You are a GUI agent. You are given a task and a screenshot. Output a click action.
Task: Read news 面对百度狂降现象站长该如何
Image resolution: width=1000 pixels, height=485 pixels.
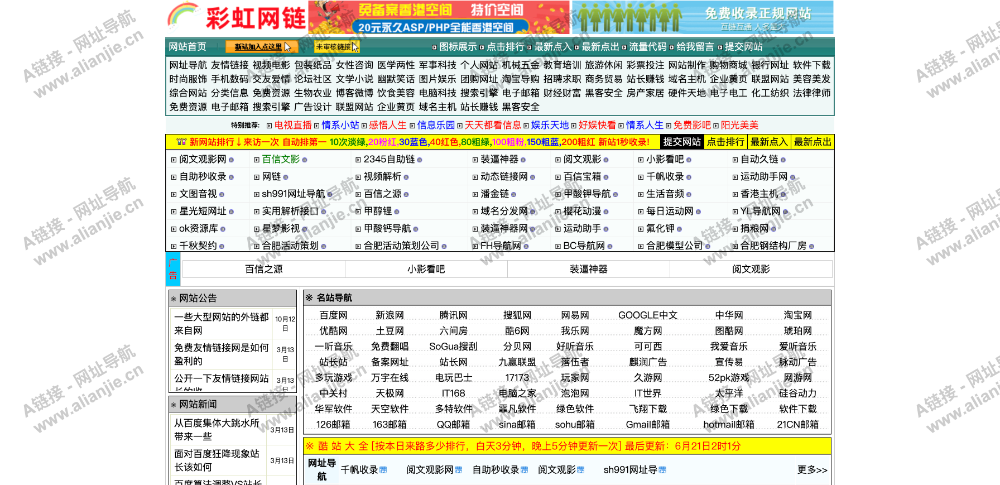click(x=217, y=460)
